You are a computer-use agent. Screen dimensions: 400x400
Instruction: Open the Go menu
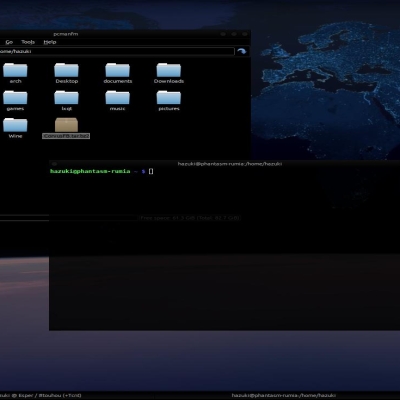pos(9,42)
